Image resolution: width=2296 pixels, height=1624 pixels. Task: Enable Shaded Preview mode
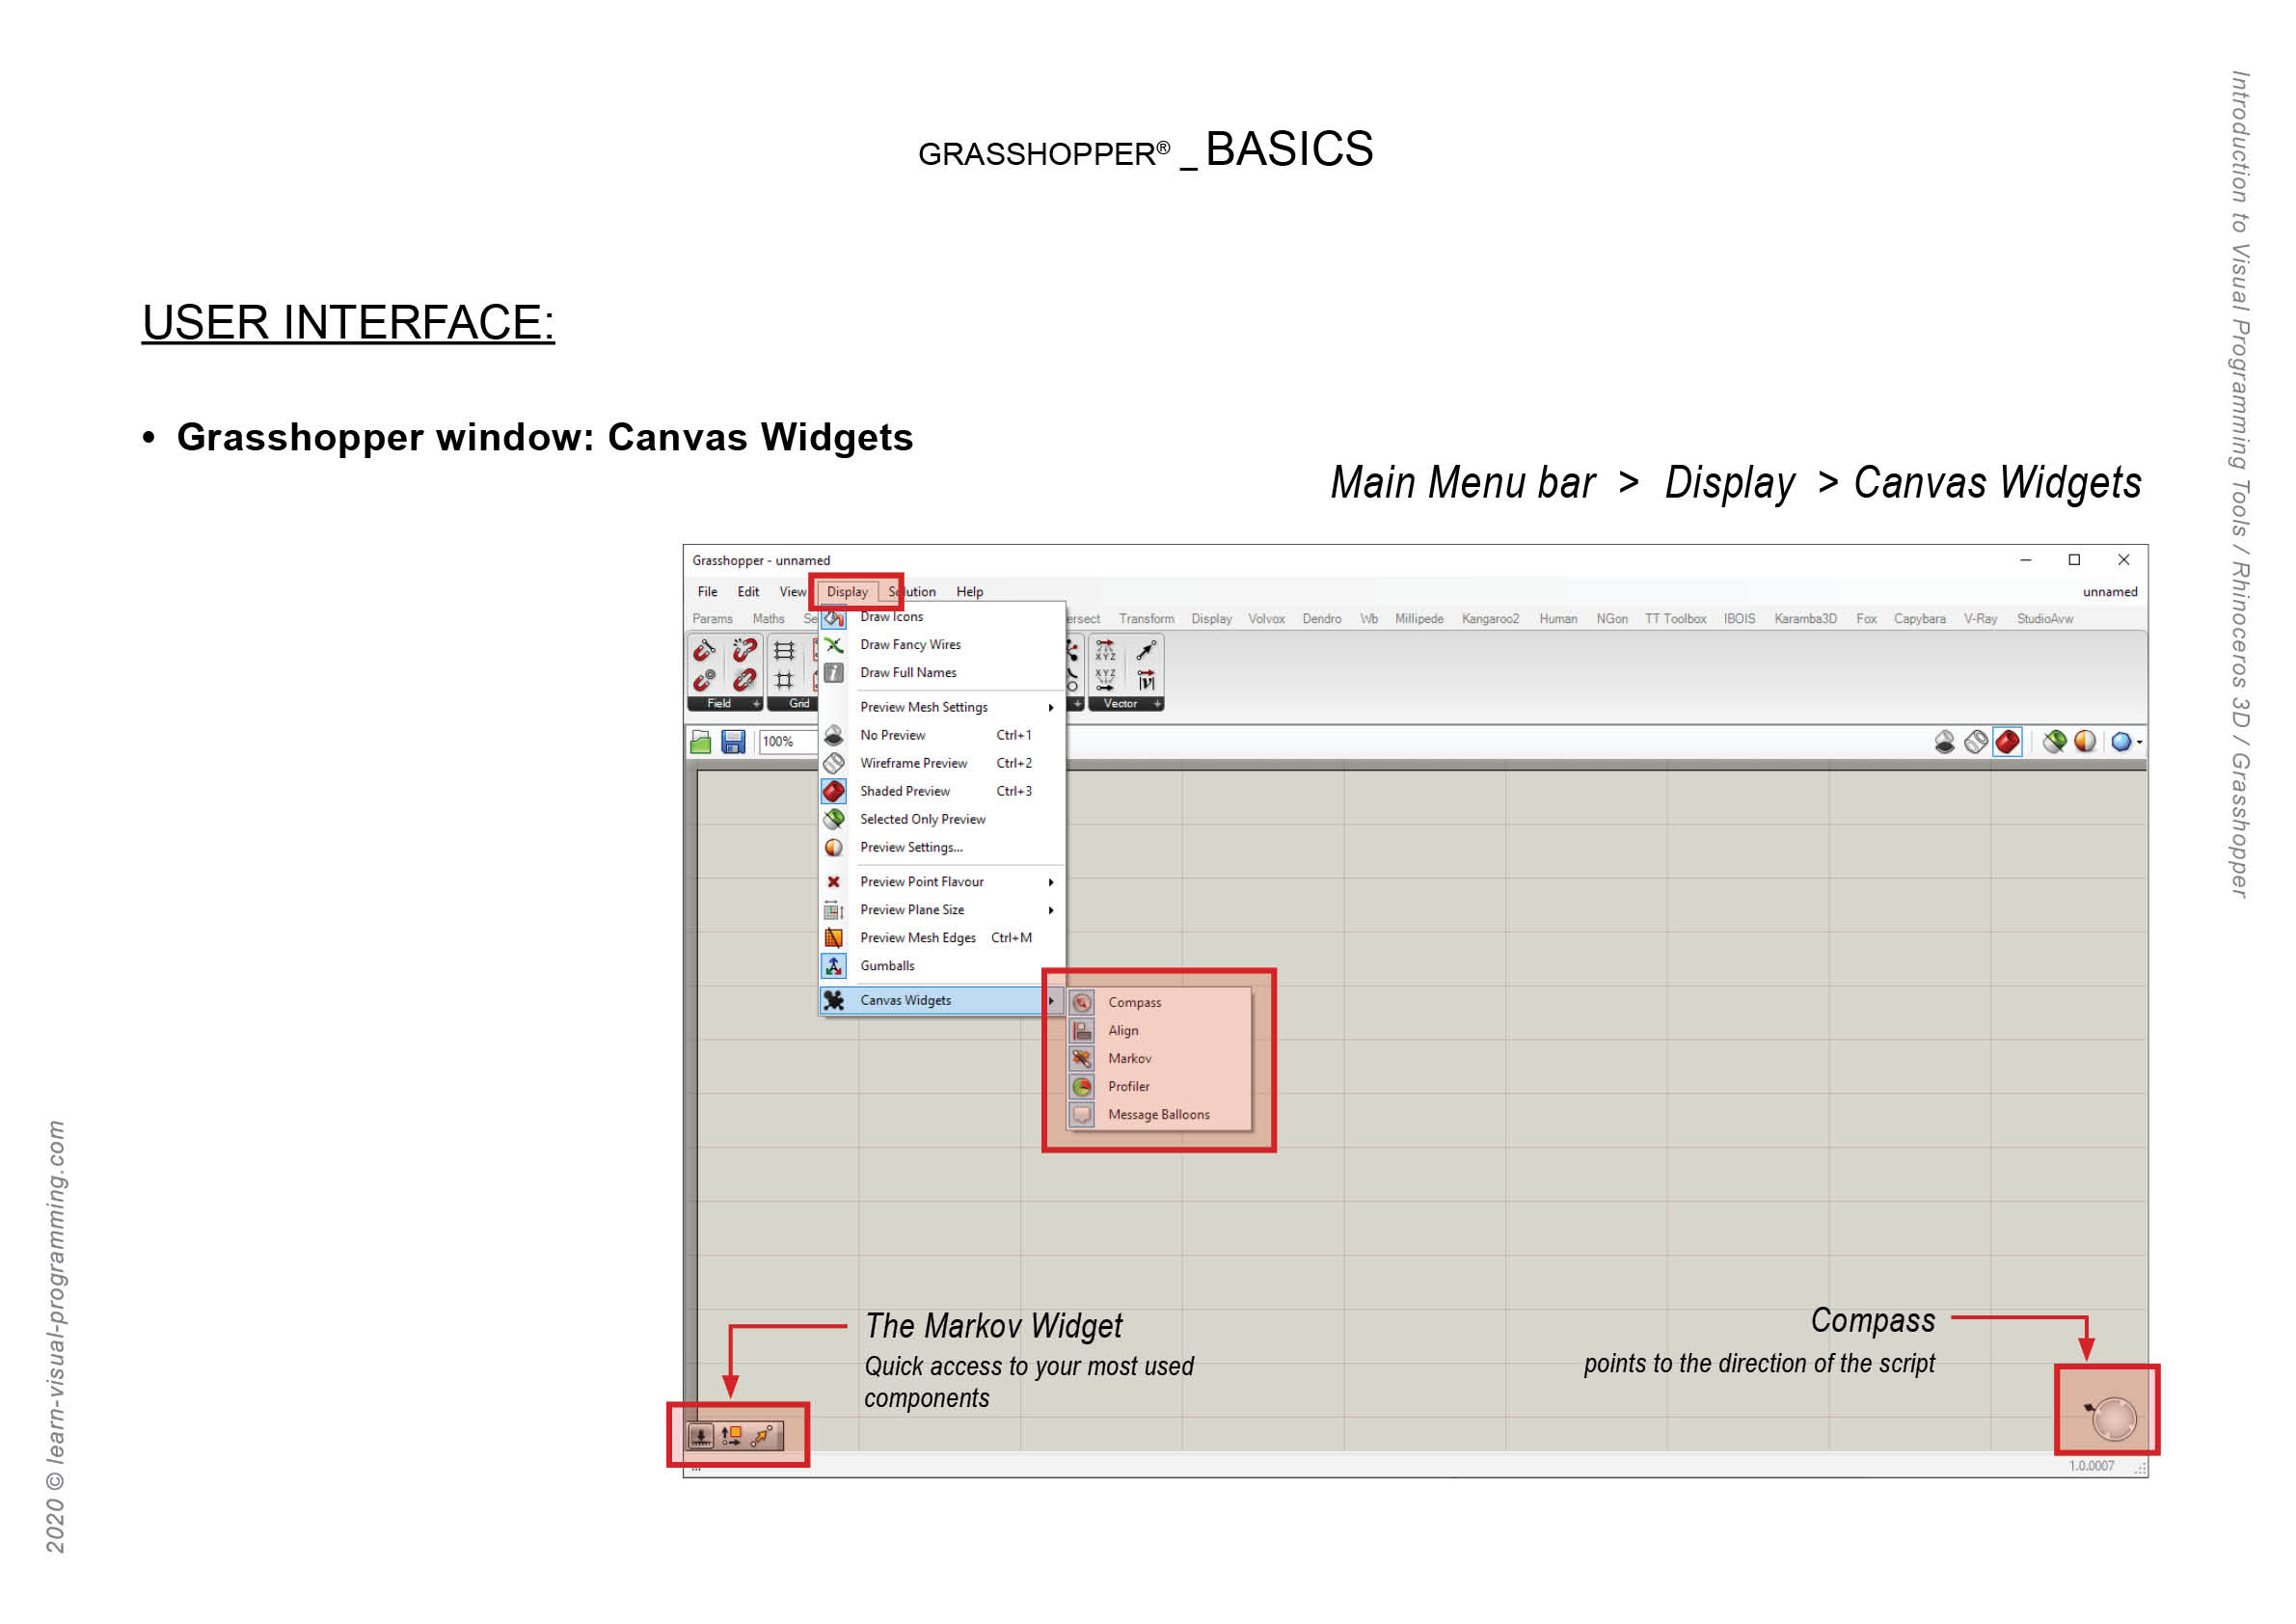point(906,791)
